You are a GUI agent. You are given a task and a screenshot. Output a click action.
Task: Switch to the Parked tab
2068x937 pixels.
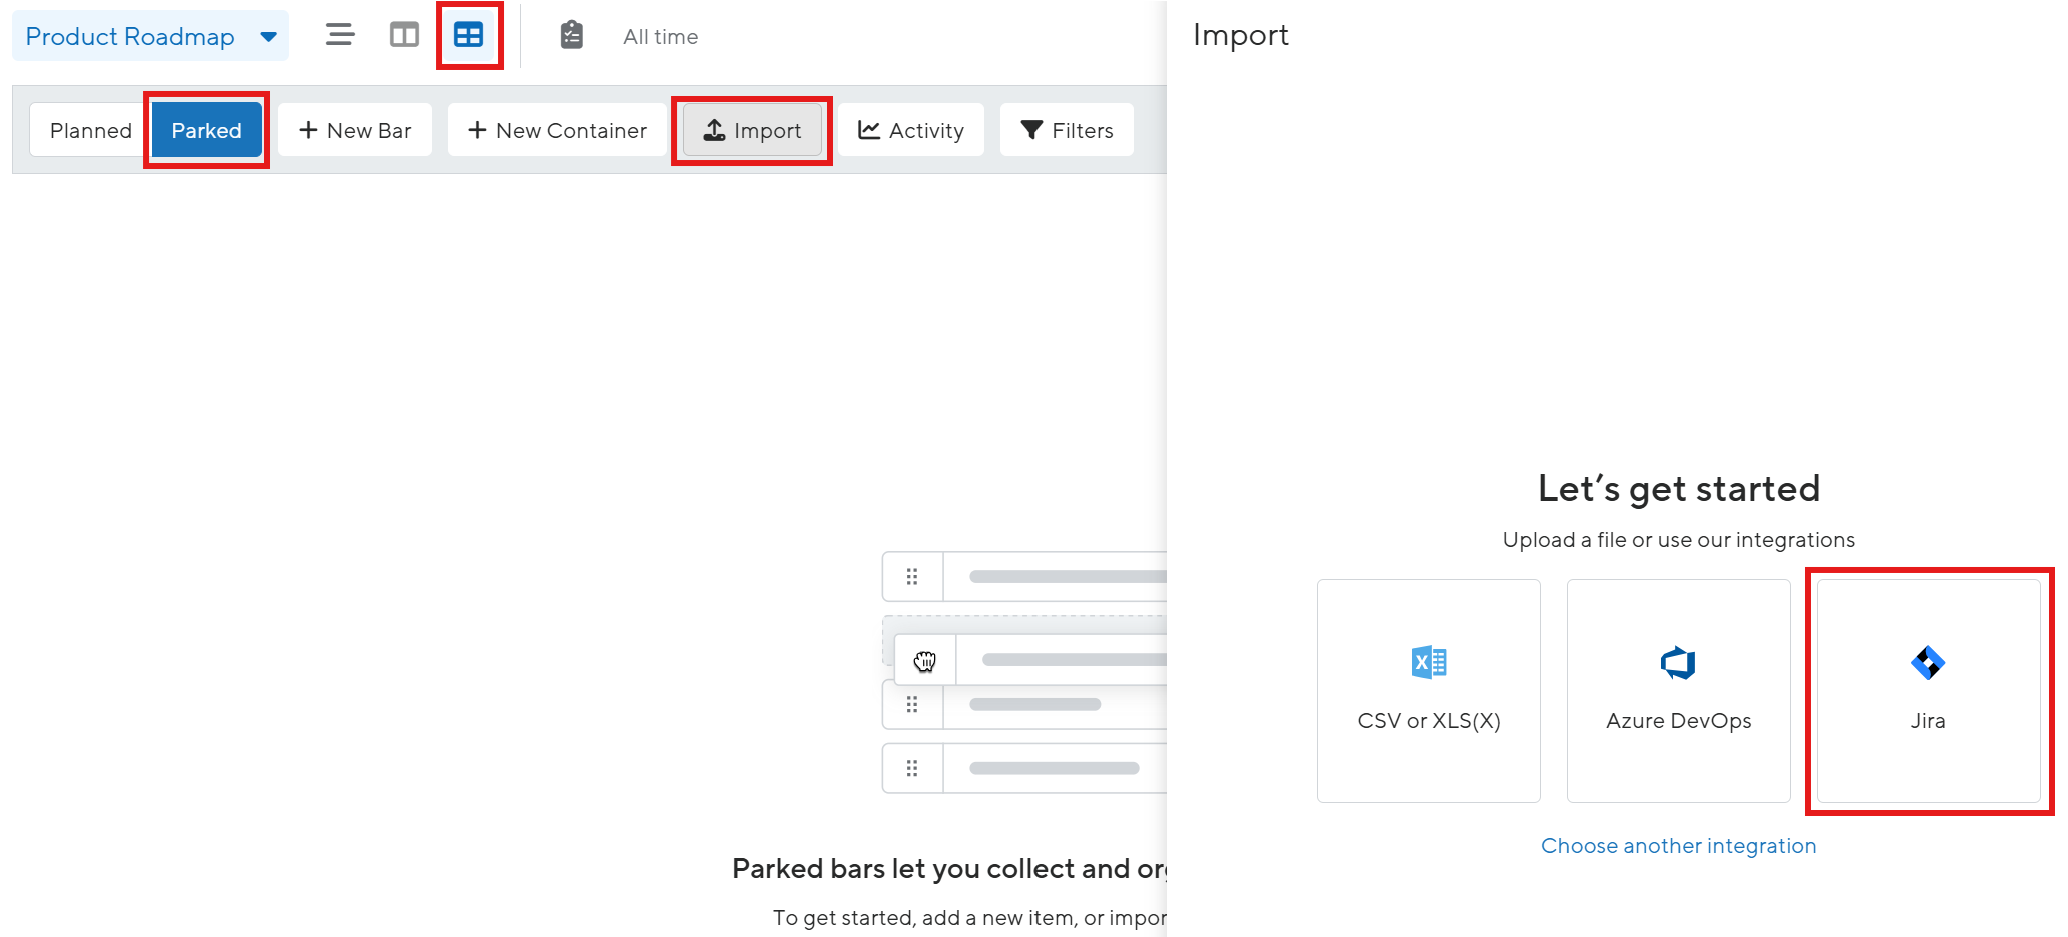[206, 129]
